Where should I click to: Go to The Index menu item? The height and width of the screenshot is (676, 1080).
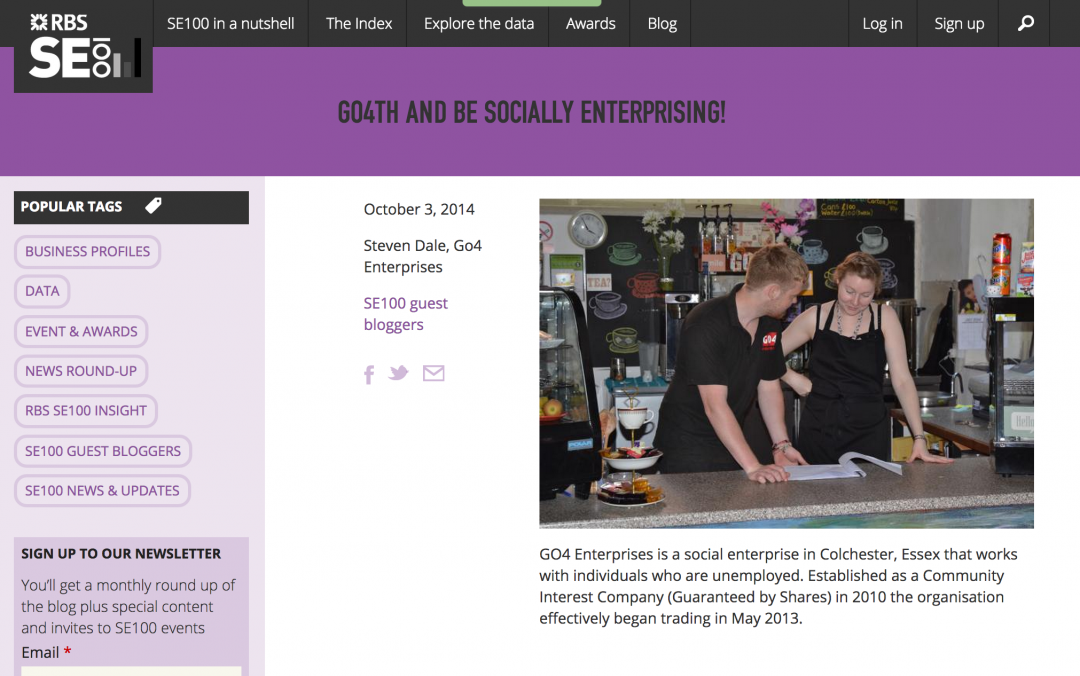pyautogui.click(x=358, y=23)
